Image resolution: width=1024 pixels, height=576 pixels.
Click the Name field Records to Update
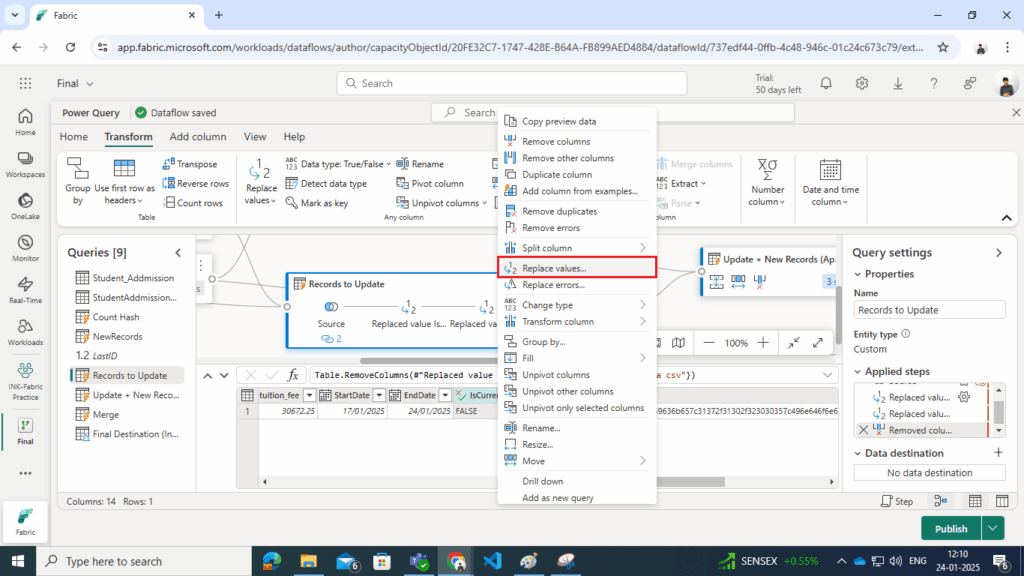pyautogui.click(x=929, y=310)
